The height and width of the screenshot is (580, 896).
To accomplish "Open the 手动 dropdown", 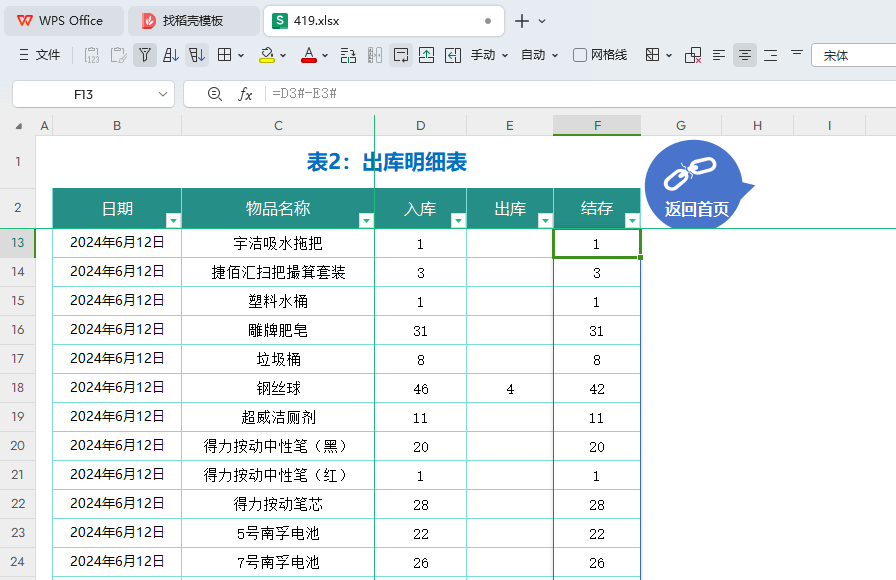I will pyautogui.click(x=489, y=55).
